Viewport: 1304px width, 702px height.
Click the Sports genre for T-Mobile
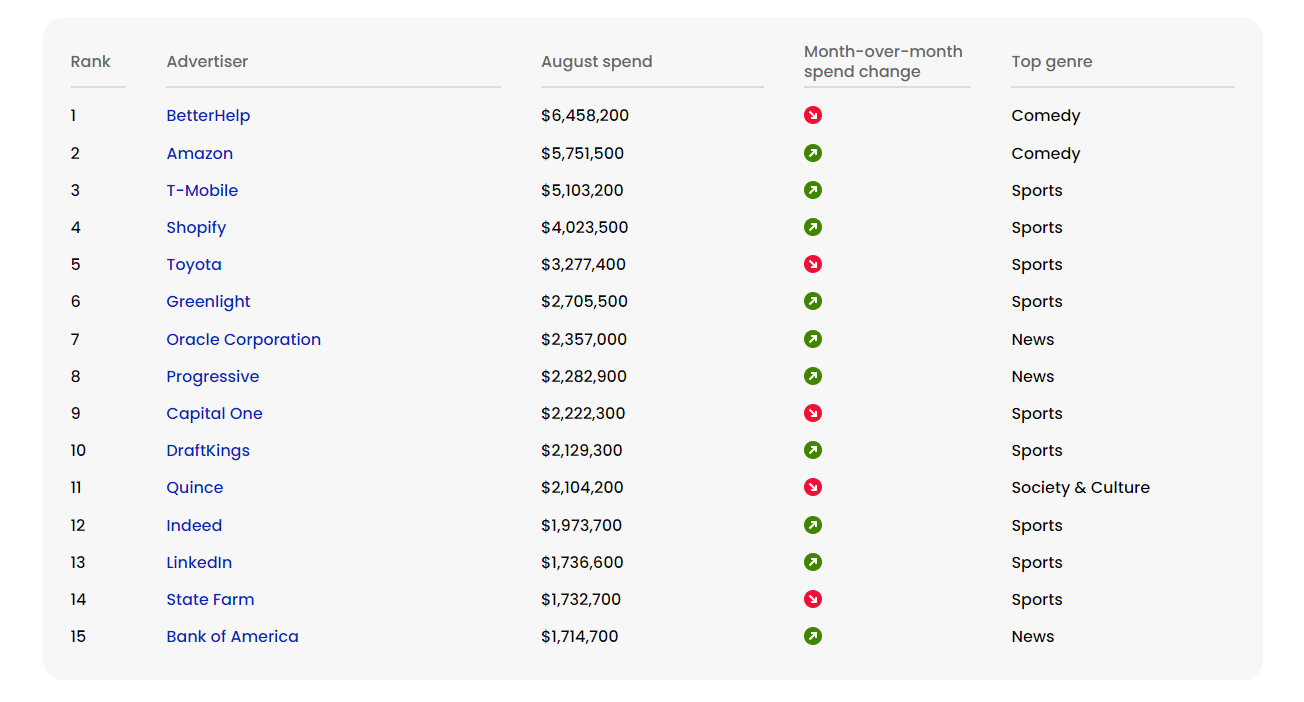tap(1037, 191)
